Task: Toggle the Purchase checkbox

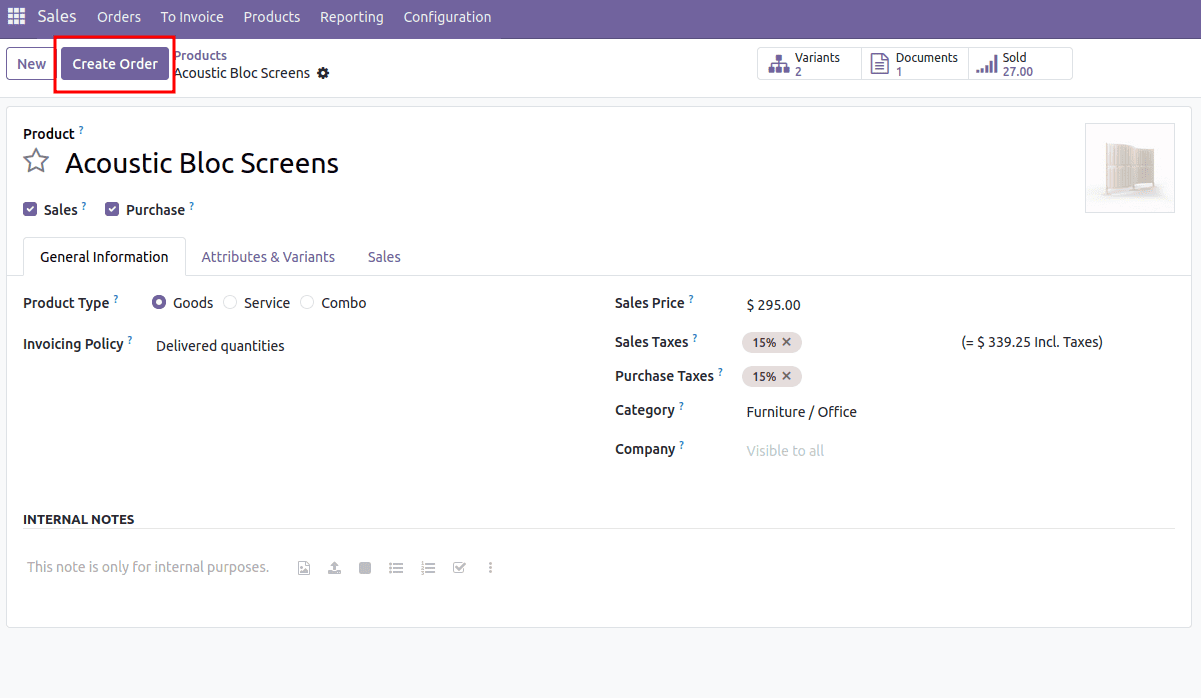Action: (112, 210)
